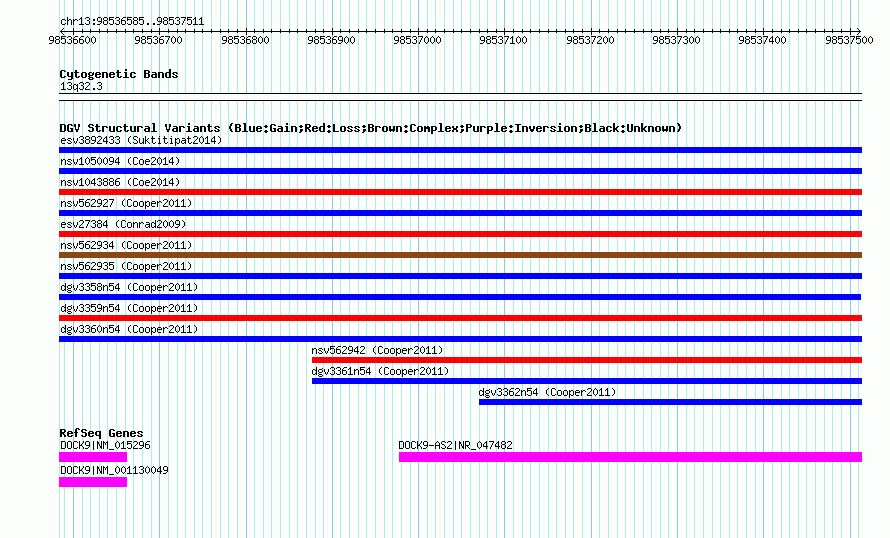Select dgv3362n54 (Cooper2011) label
This screenshot has height=538, width=890.
pos(547,392)
